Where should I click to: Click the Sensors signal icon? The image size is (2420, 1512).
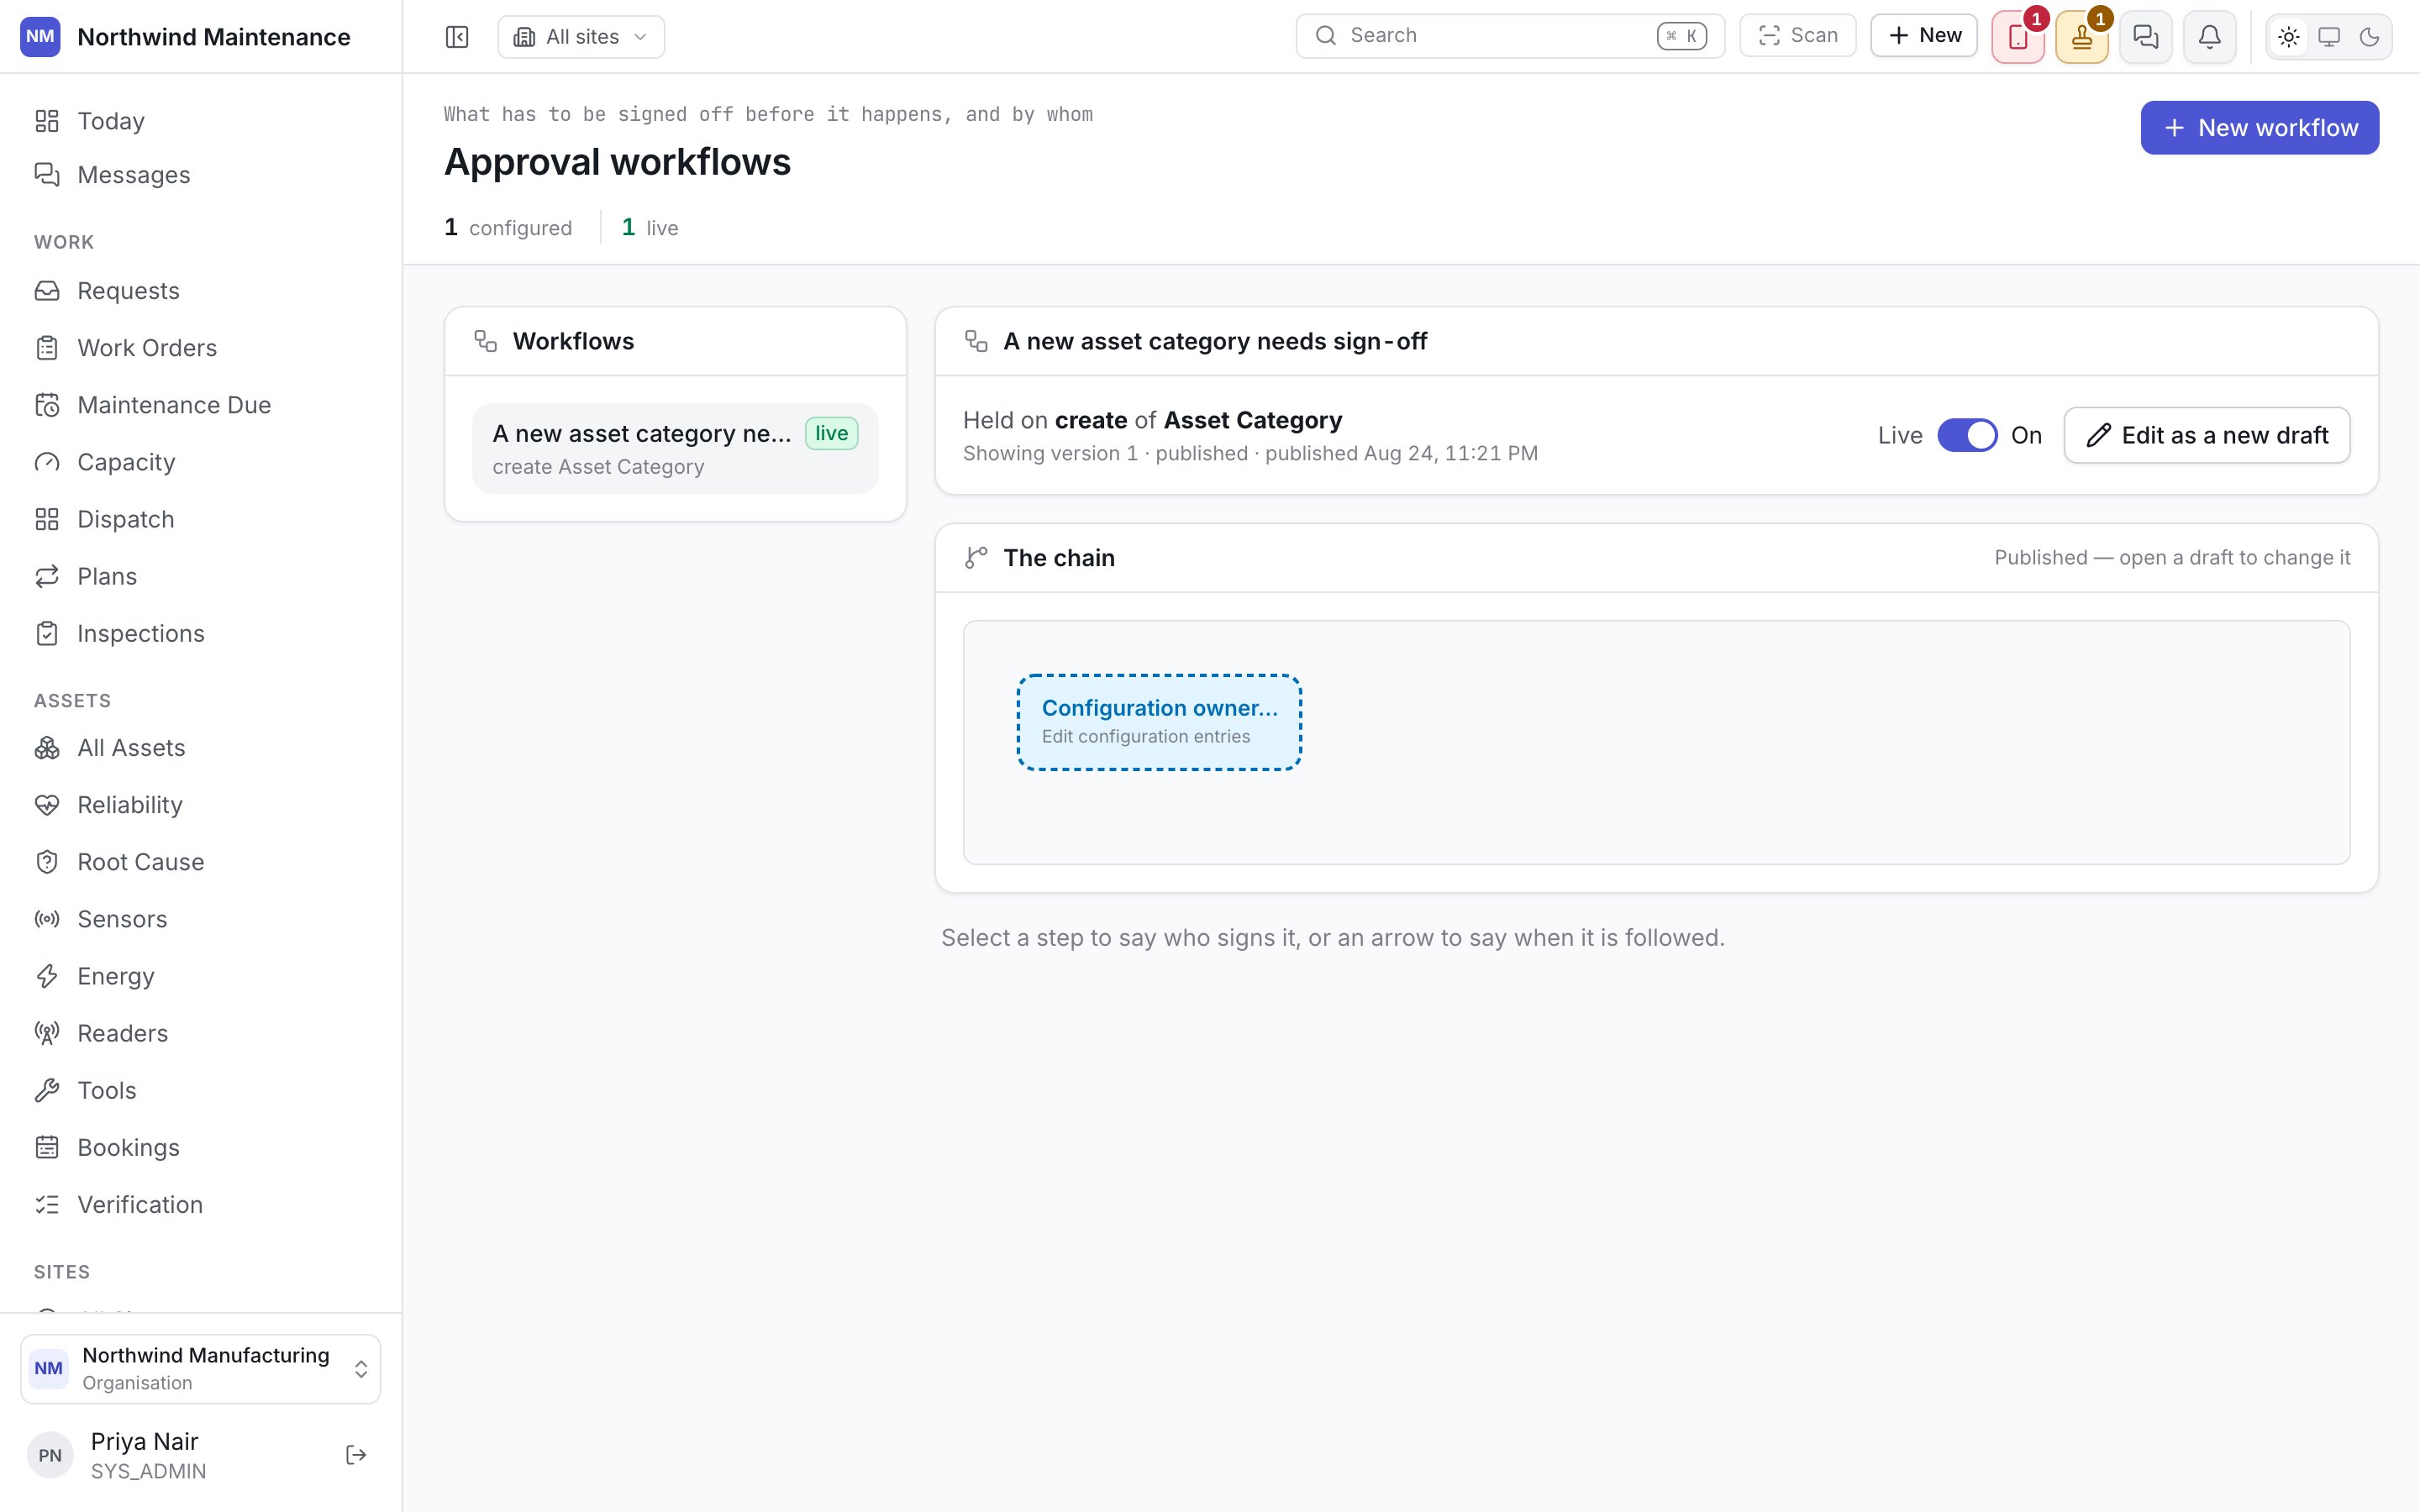47,919
